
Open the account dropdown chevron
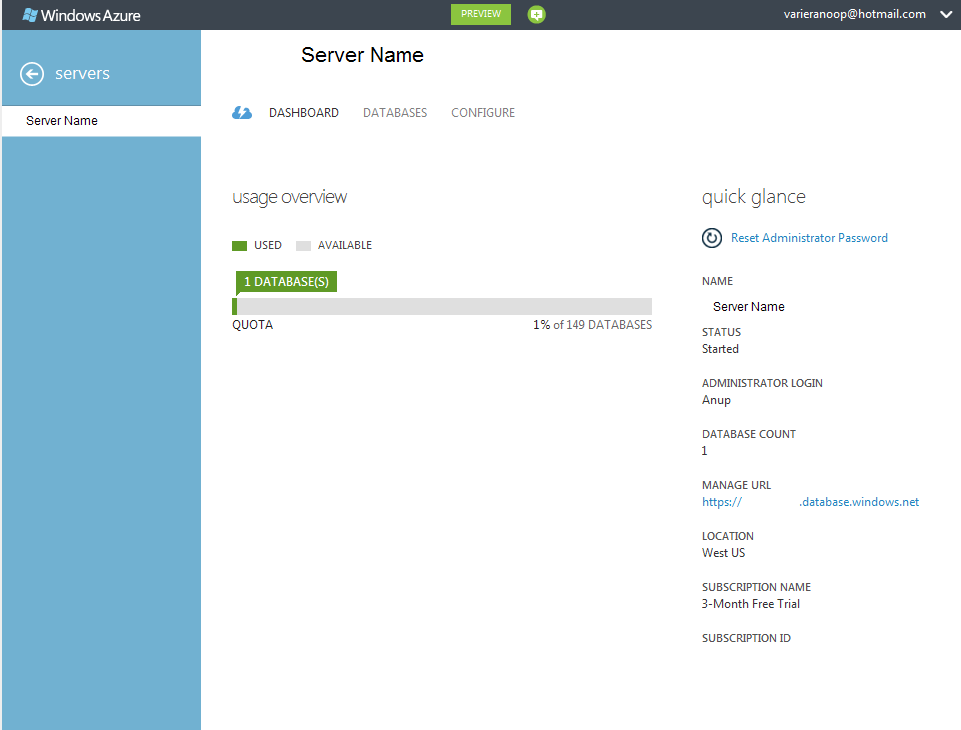click(x=946, y=14)
